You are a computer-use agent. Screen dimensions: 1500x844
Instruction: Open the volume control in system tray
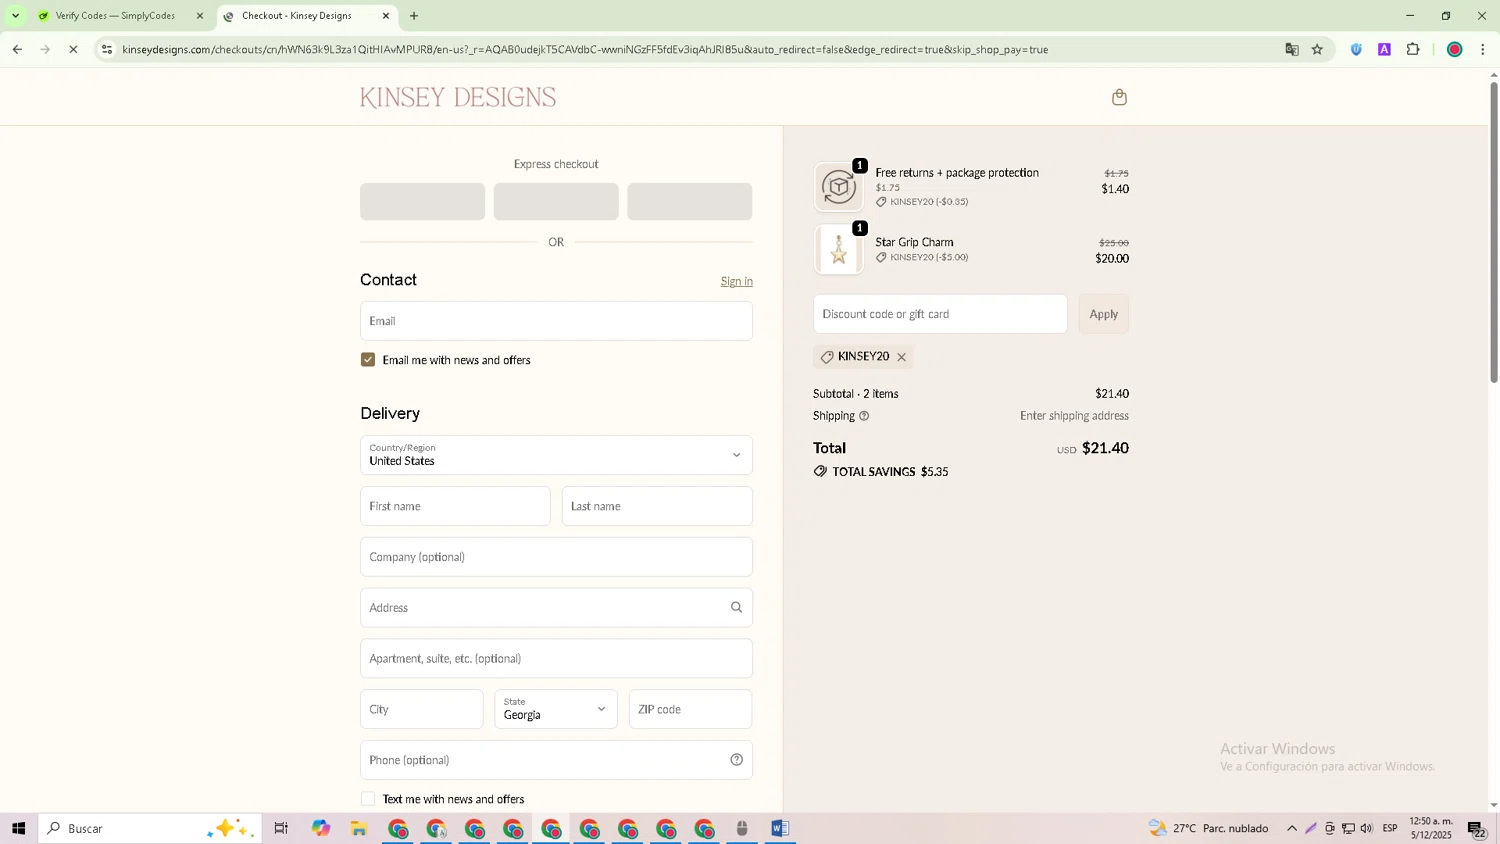click(1366, 828)
